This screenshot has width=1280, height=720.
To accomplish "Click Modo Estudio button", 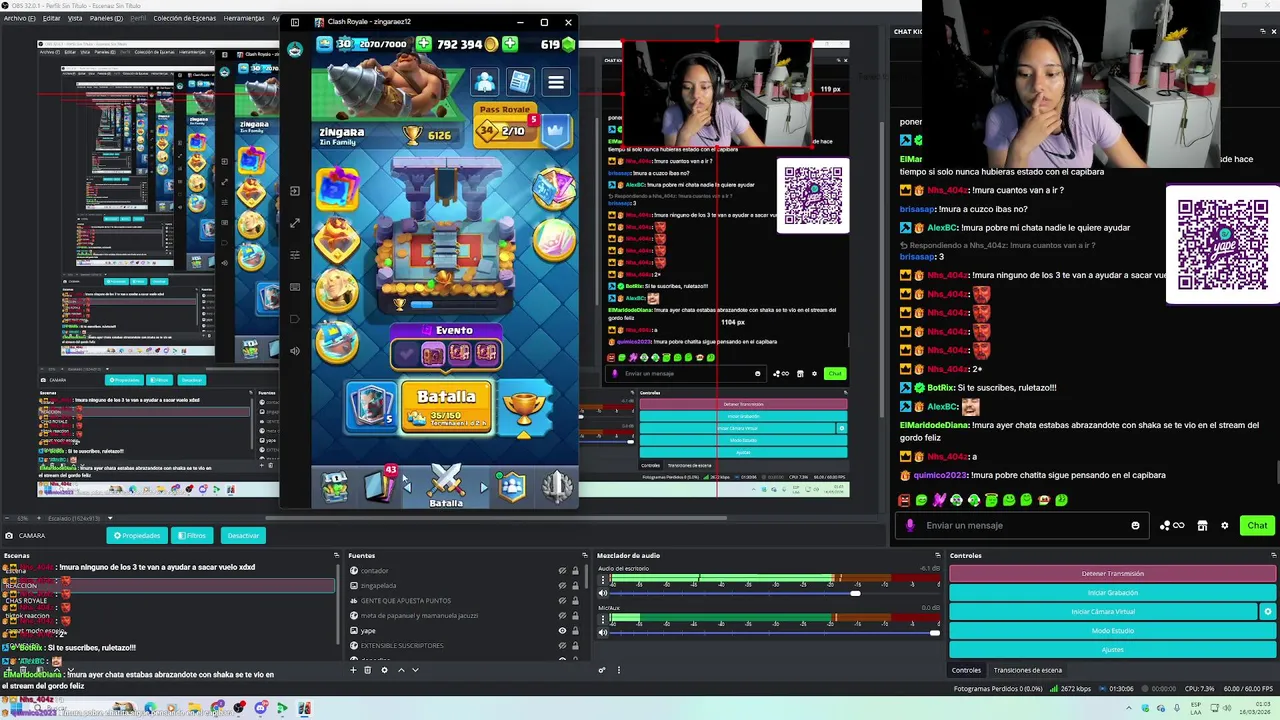I will click(1112, 631).
